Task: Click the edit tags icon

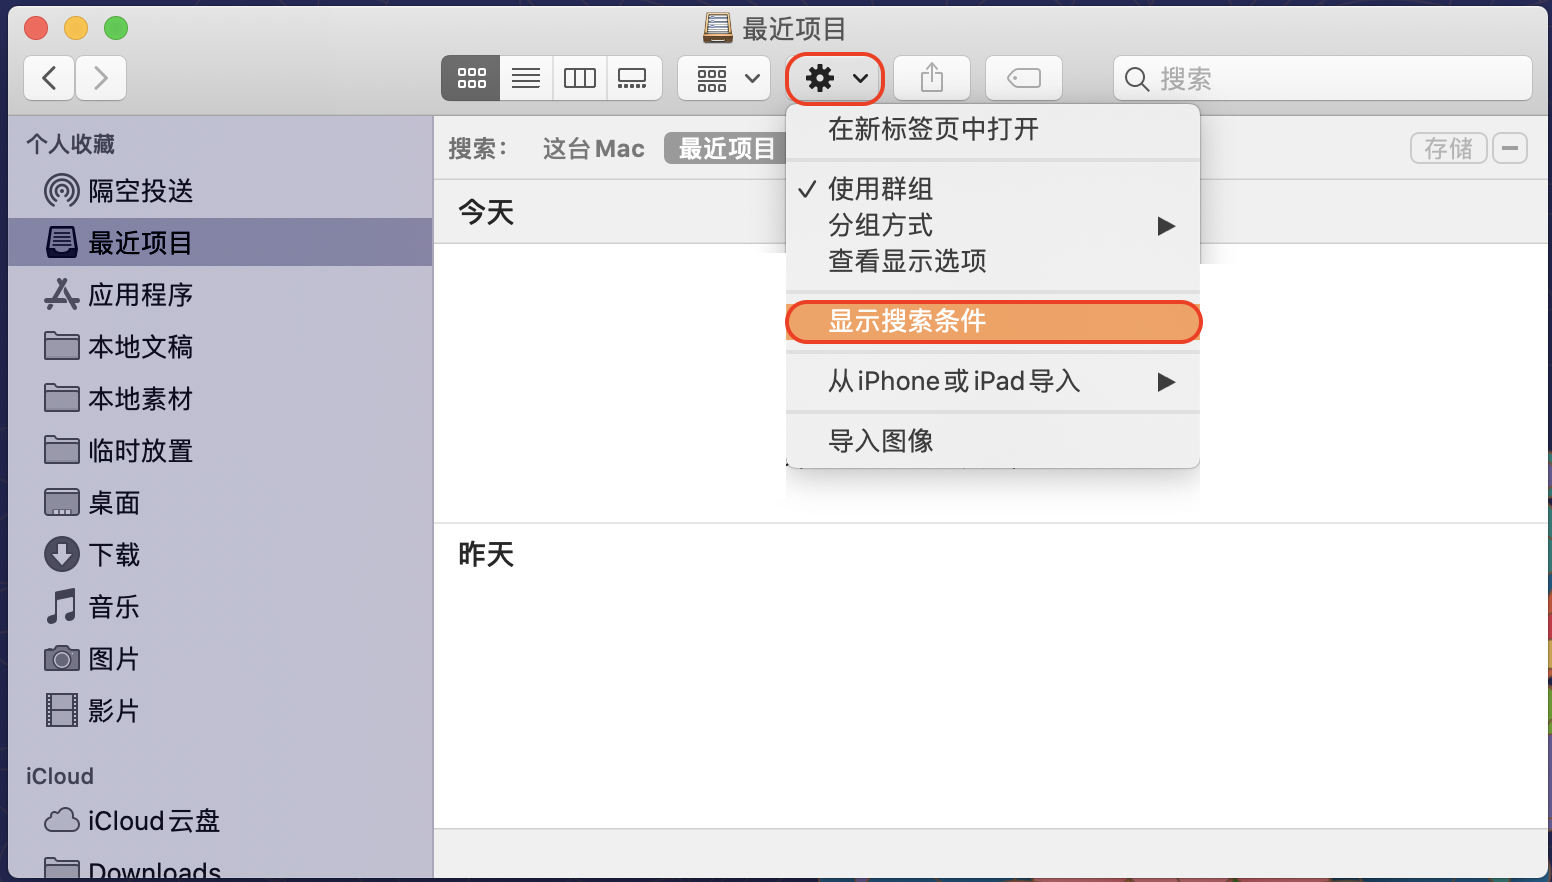Action: pos(1023,78)
